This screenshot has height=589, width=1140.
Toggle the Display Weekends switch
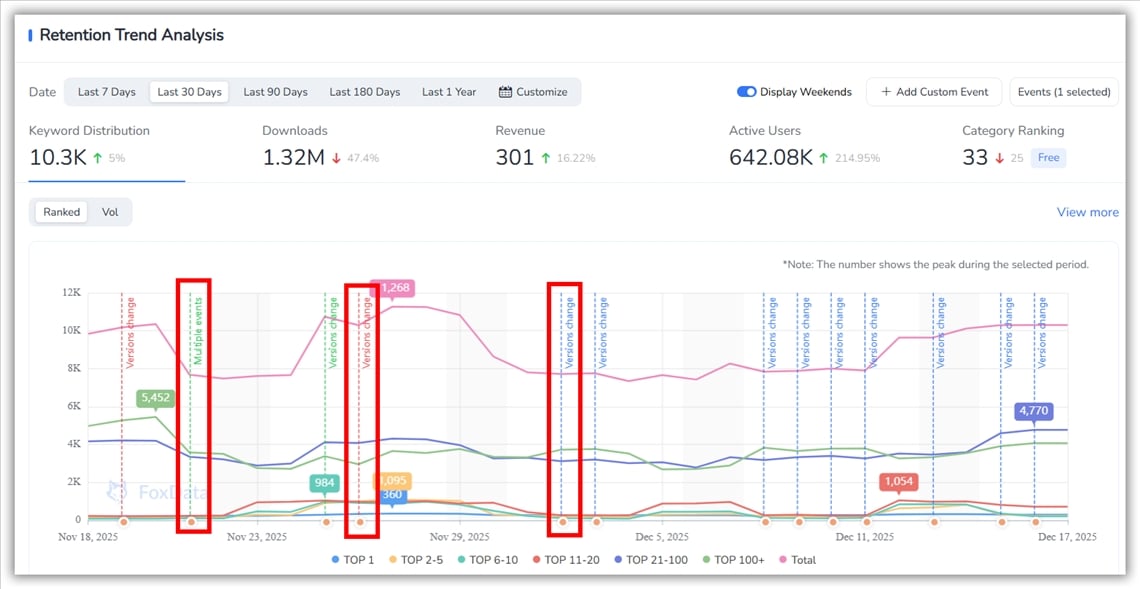746,92
